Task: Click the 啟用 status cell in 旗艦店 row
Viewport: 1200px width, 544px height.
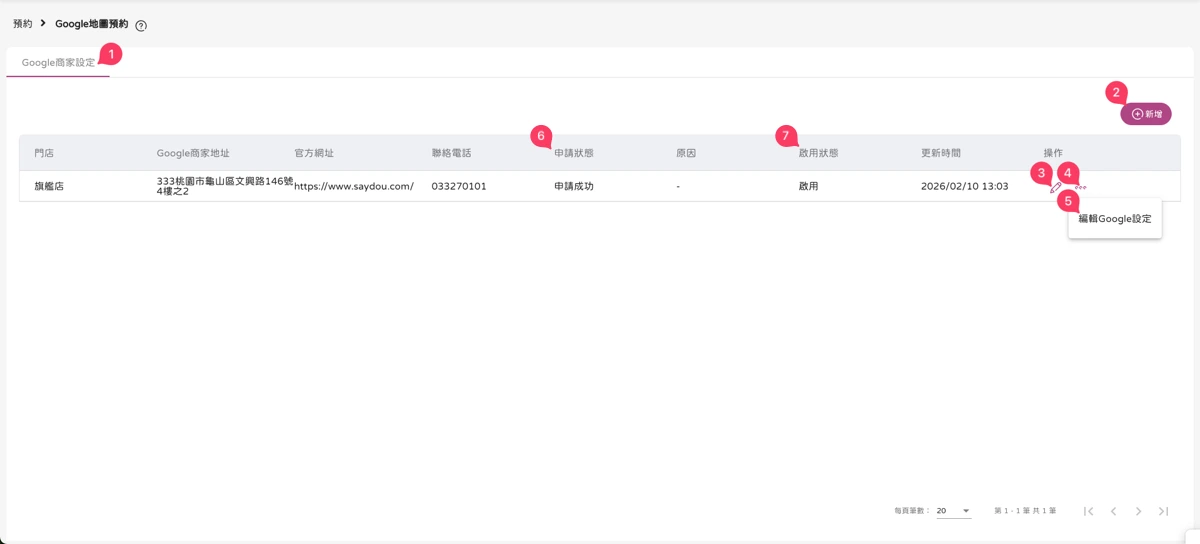Action: (x=808, y=186)
